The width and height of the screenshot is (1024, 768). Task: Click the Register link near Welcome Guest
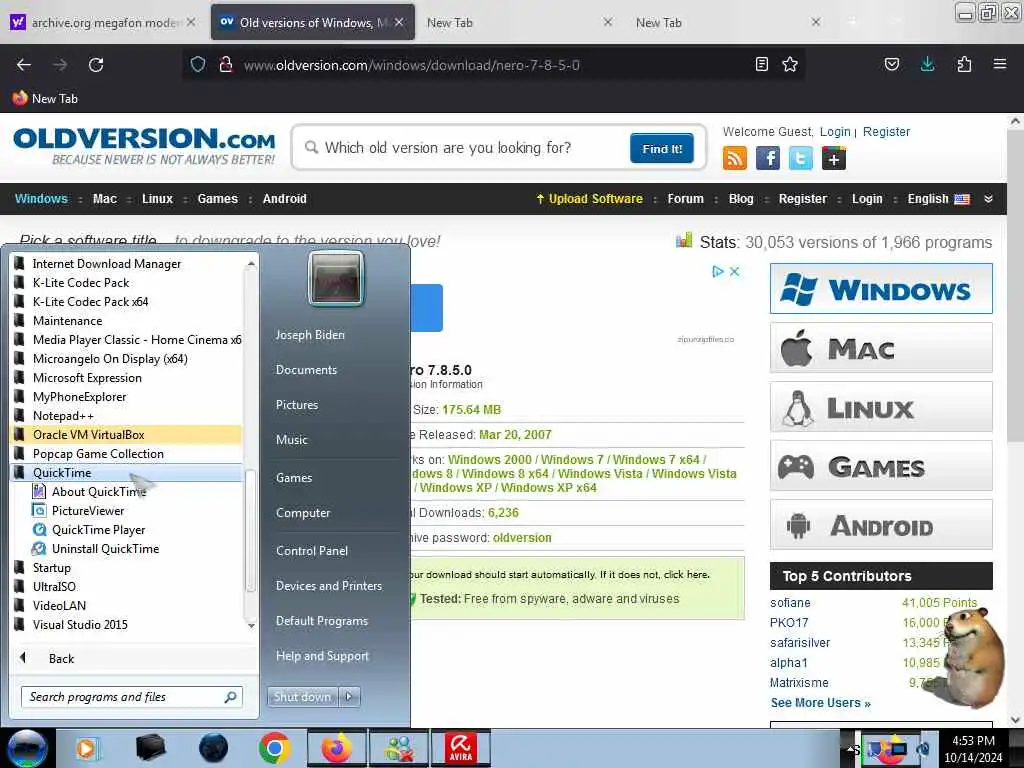[x=886, y=132]
